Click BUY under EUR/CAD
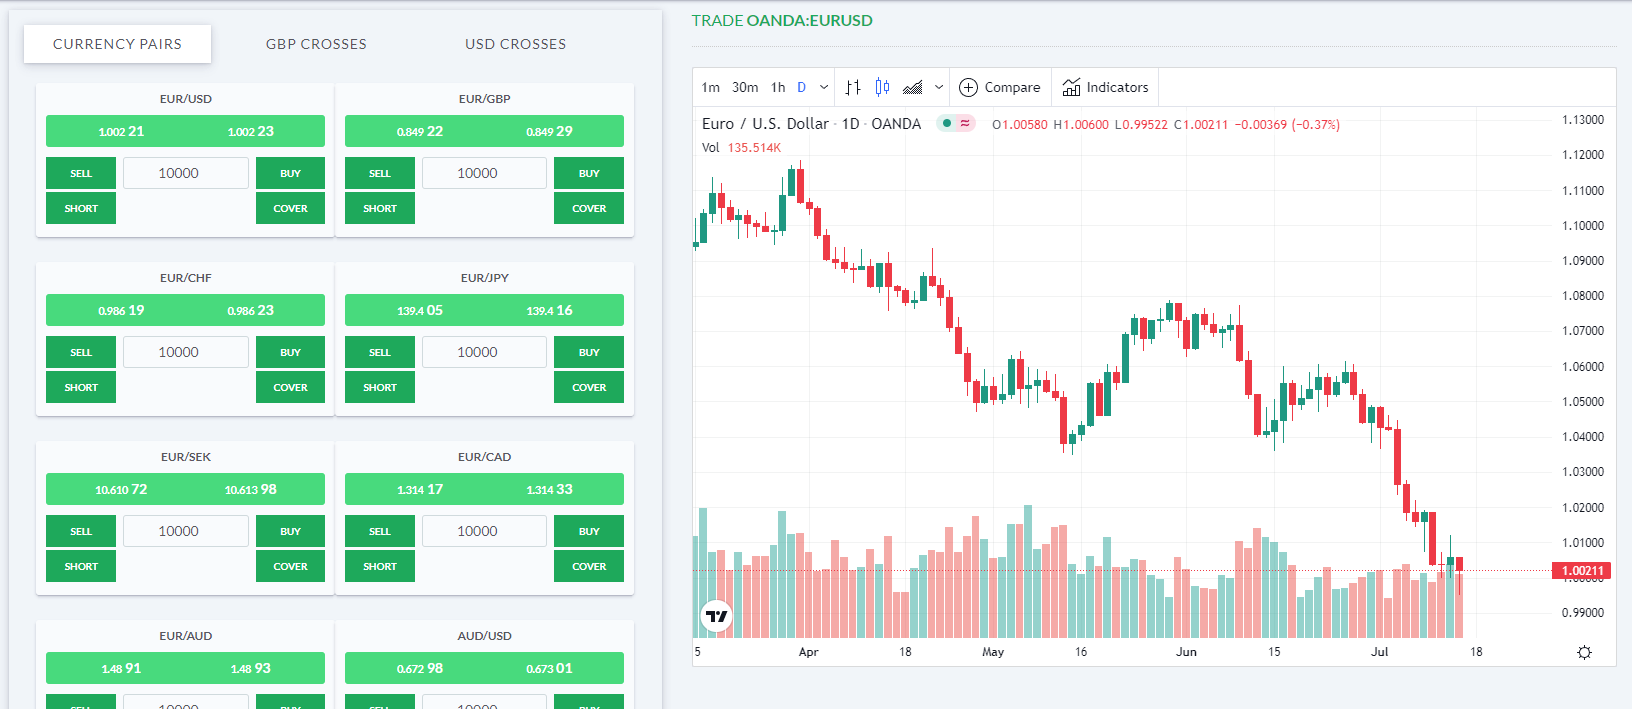 589,531
